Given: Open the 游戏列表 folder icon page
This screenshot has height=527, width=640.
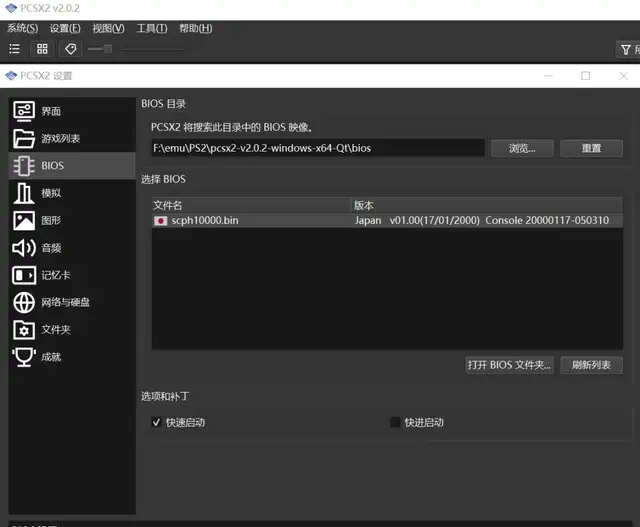Looking at the screenshot, I should pos(60,138).
